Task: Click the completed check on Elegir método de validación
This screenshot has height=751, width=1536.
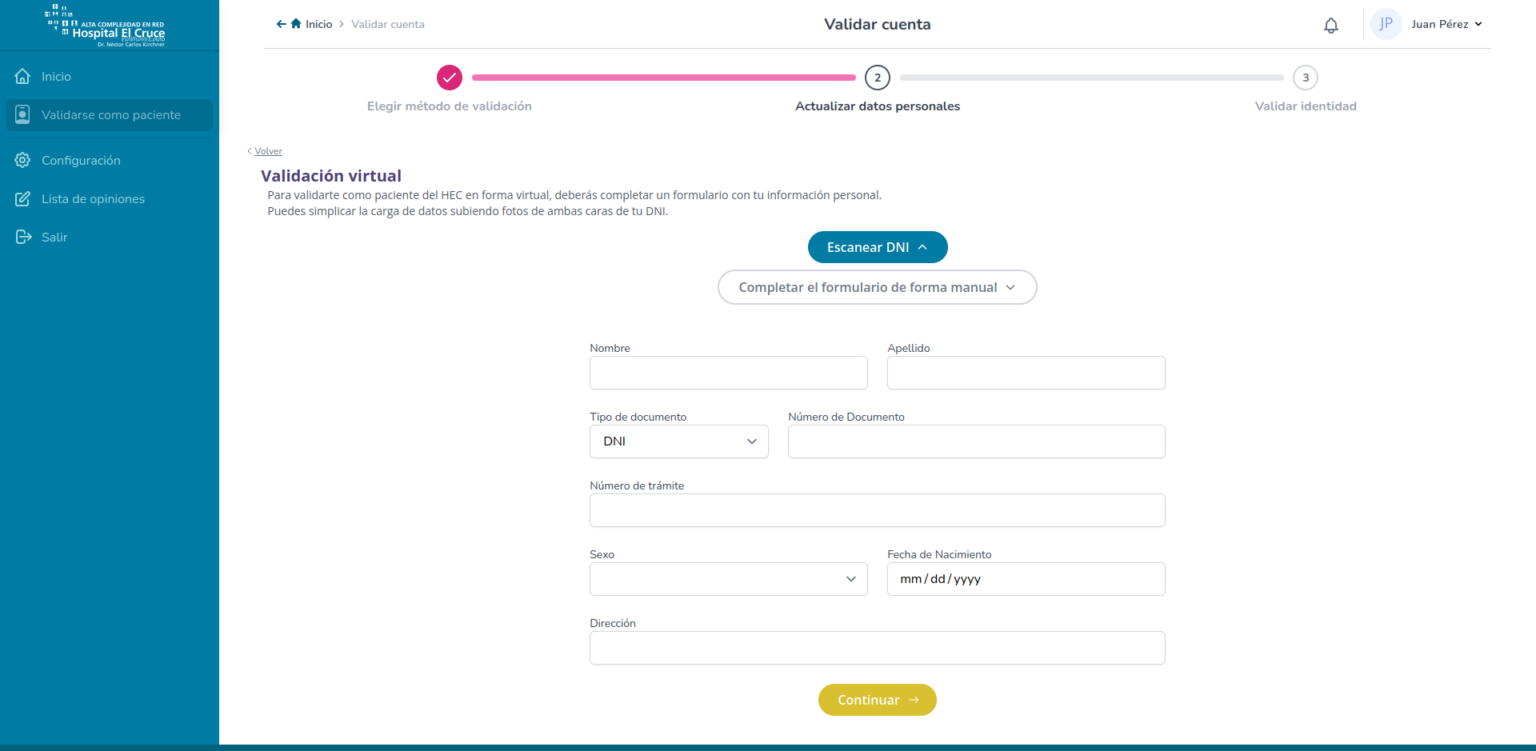Action: (449, 77)
